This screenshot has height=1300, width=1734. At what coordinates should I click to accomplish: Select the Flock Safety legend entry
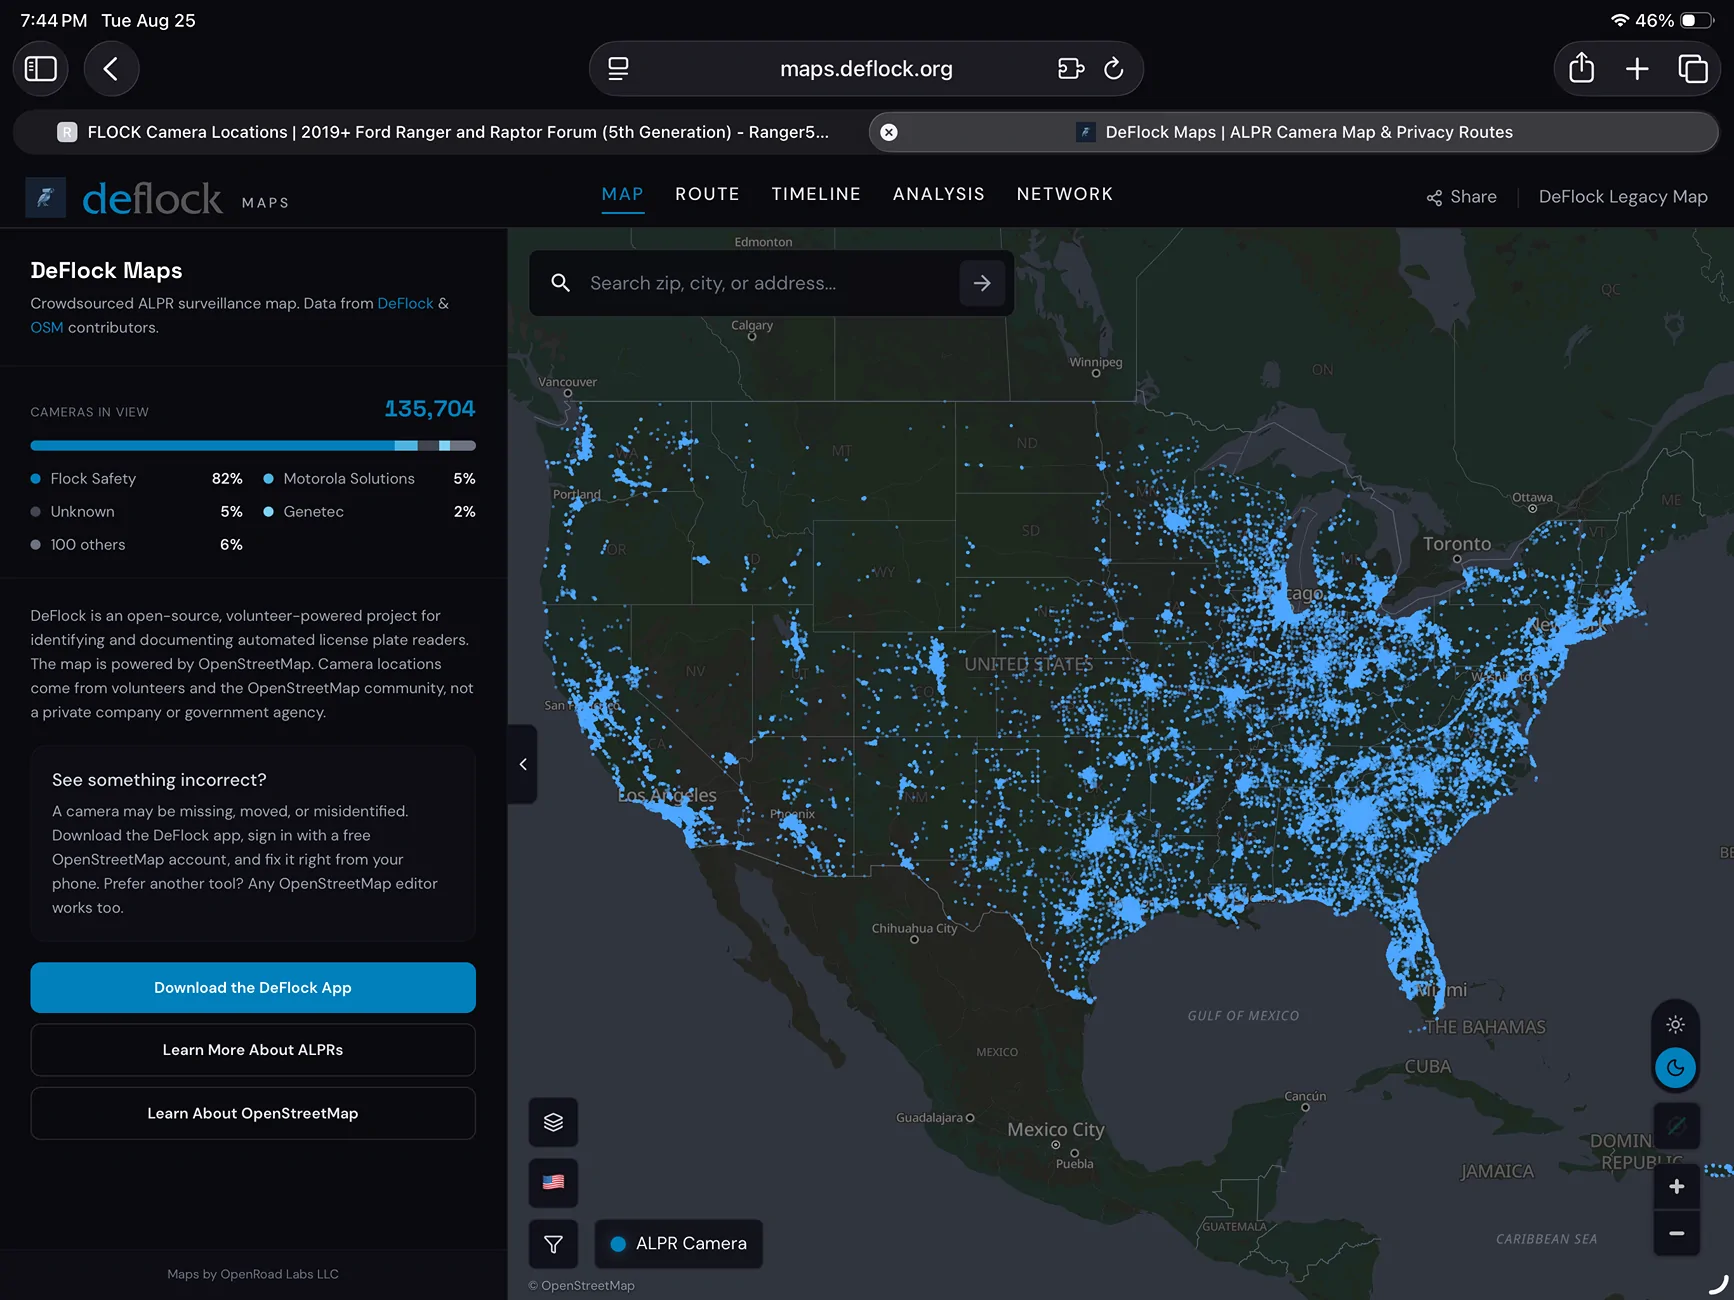coord(137,479)
